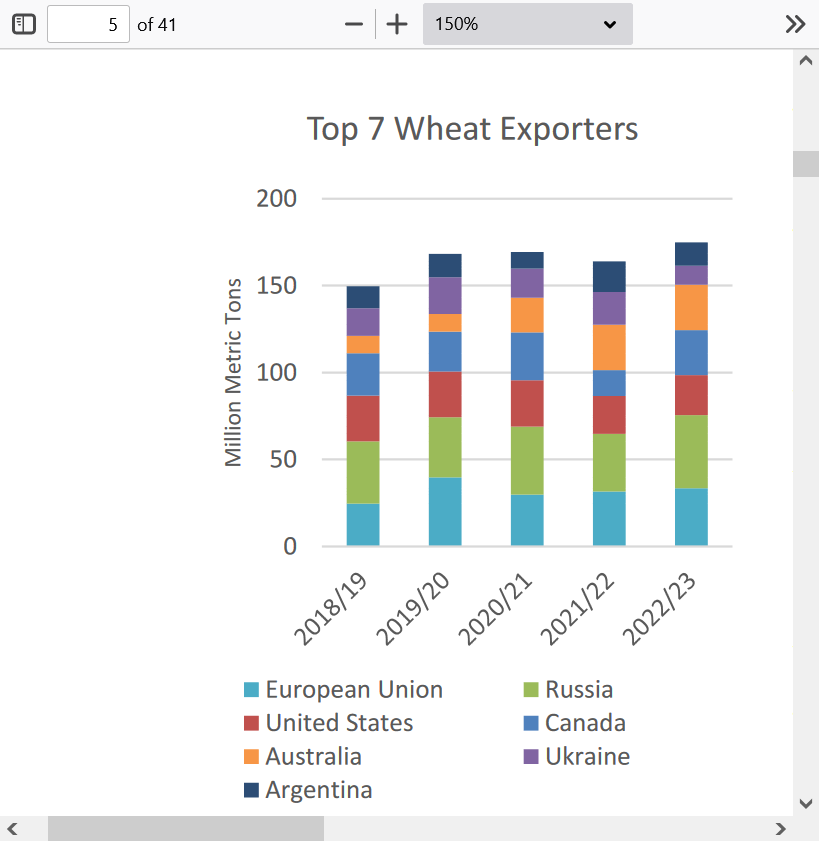Click the 'Ukraine' legend label
Image resolution: width=819 pixels, height=841 pixels.
pyautogui.click(x=588, y=757)
